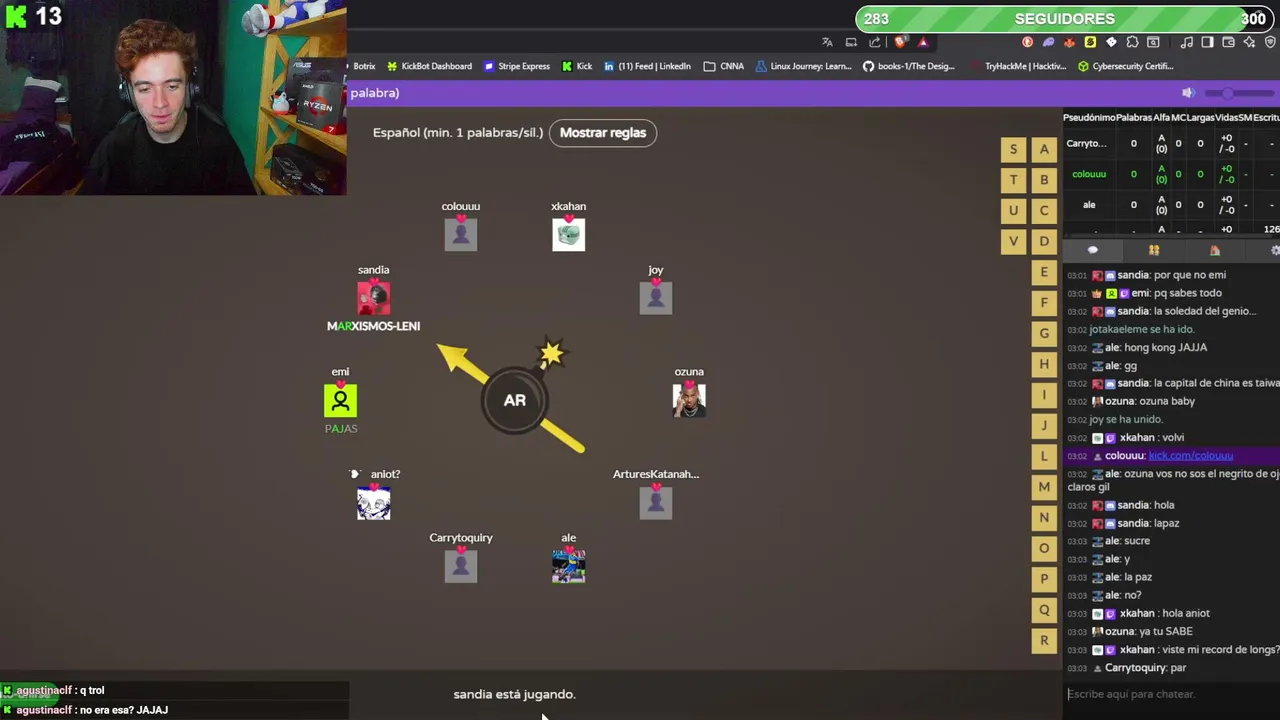Viewport: 1280px width, 720px height.
Task: Click the browser share page icon
Action: coord(875,42)
